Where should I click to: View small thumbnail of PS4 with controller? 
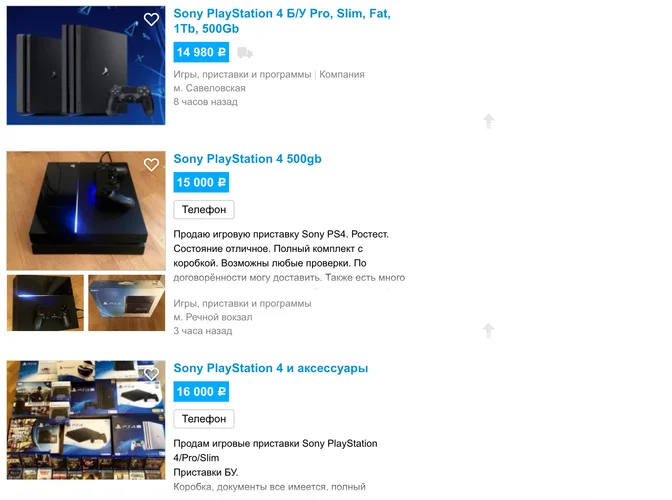point(45,303)
